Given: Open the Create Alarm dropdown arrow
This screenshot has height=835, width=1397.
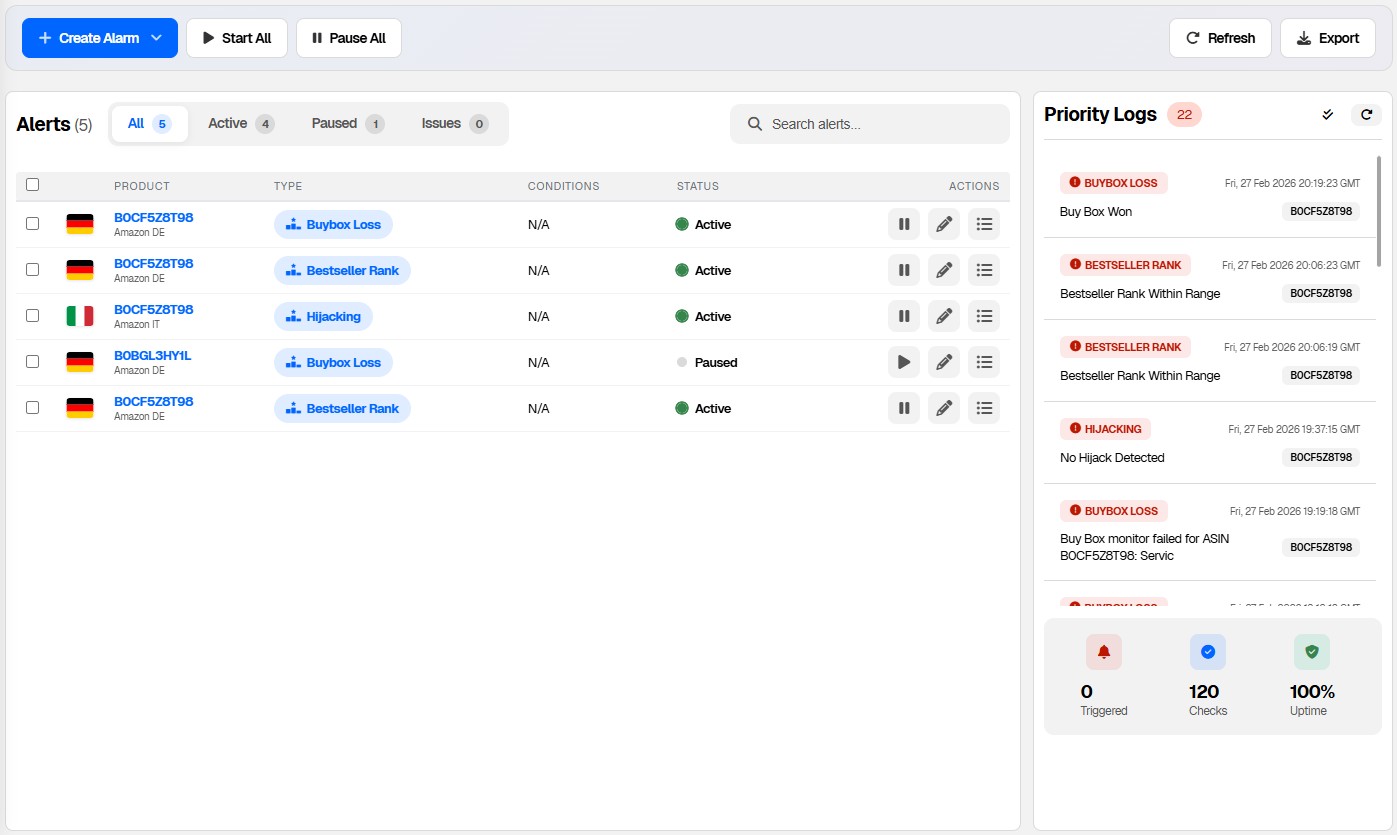Looking at the screenshot, I should [x=156, y=37].
